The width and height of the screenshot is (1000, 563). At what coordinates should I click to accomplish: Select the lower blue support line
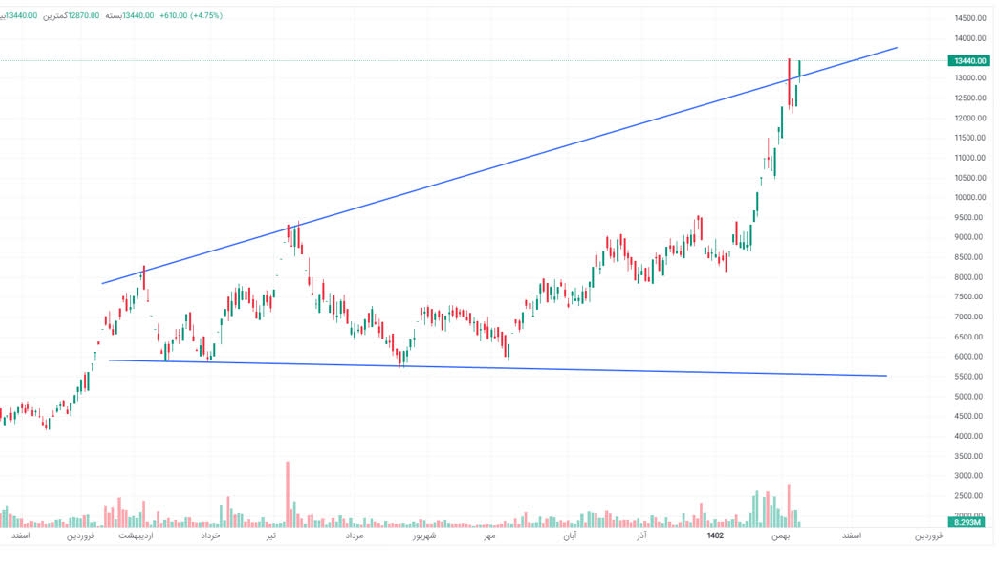[497, 368]
